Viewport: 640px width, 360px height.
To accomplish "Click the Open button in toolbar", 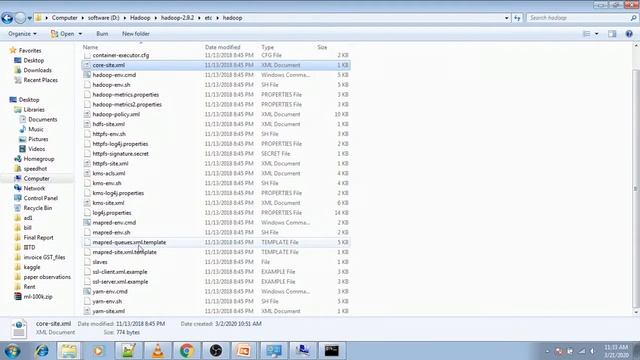I will (63, 34).
